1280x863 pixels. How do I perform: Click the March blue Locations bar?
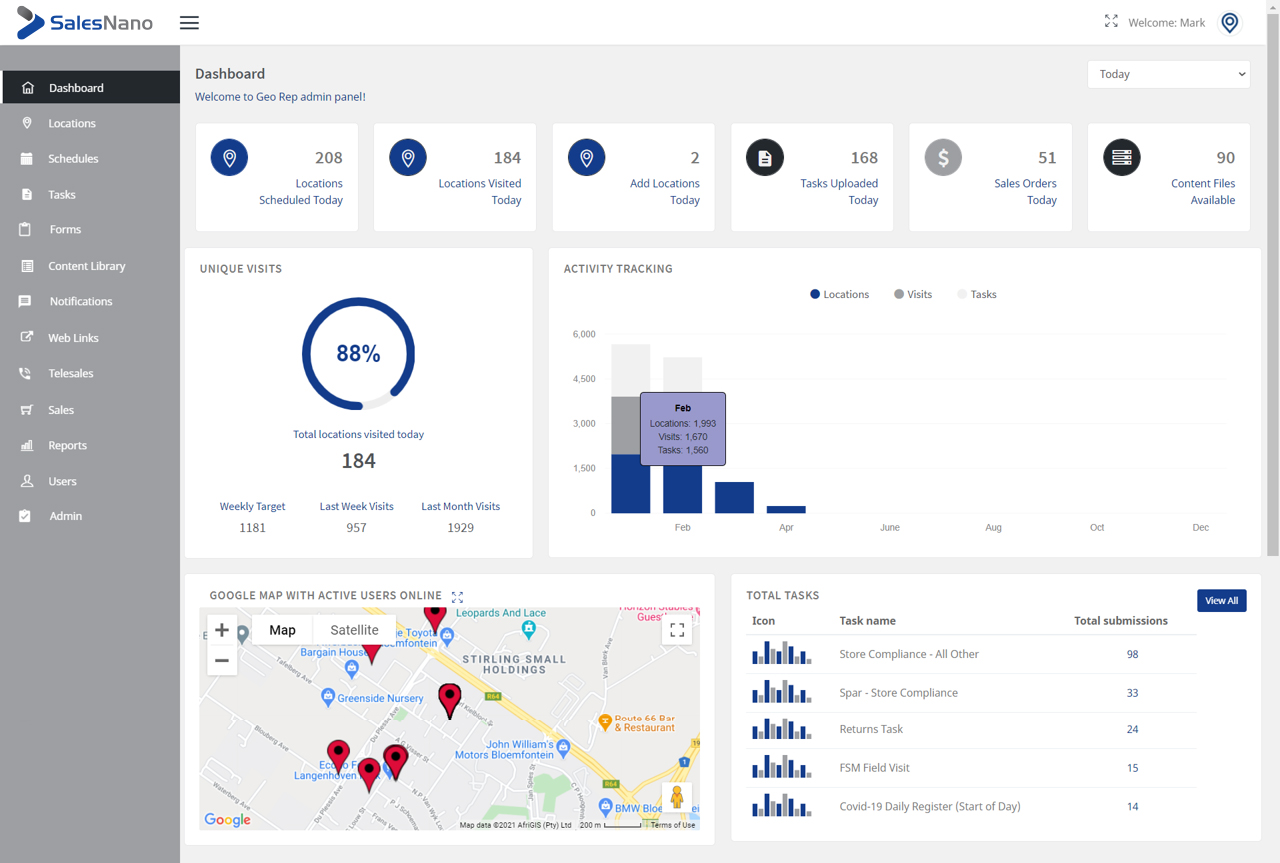pos(735,497)
